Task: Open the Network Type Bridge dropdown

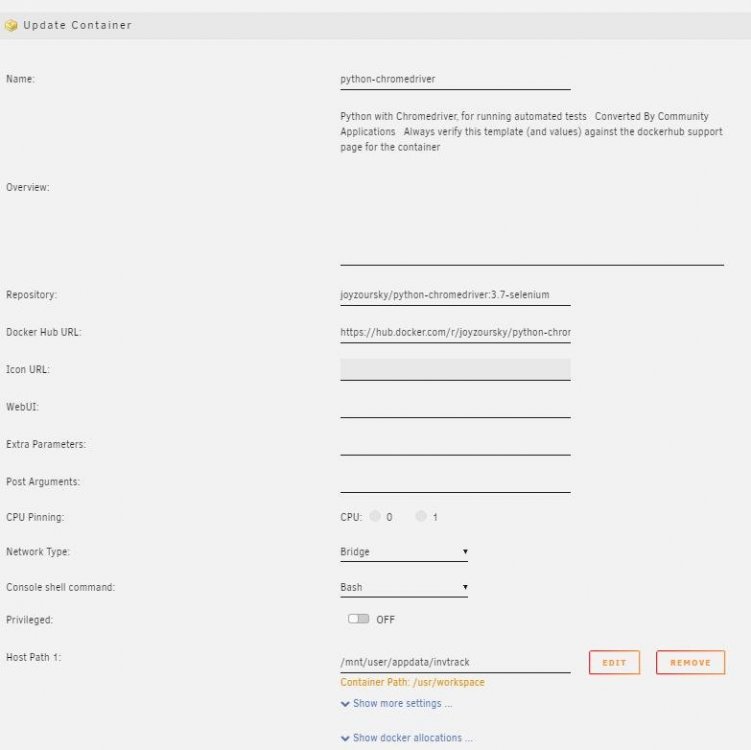Action: (x=404, y=552)
